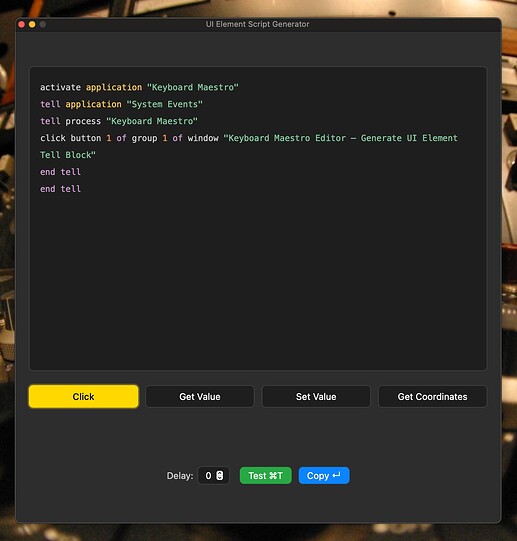Choose the Get Value action

tap(200, 396)
